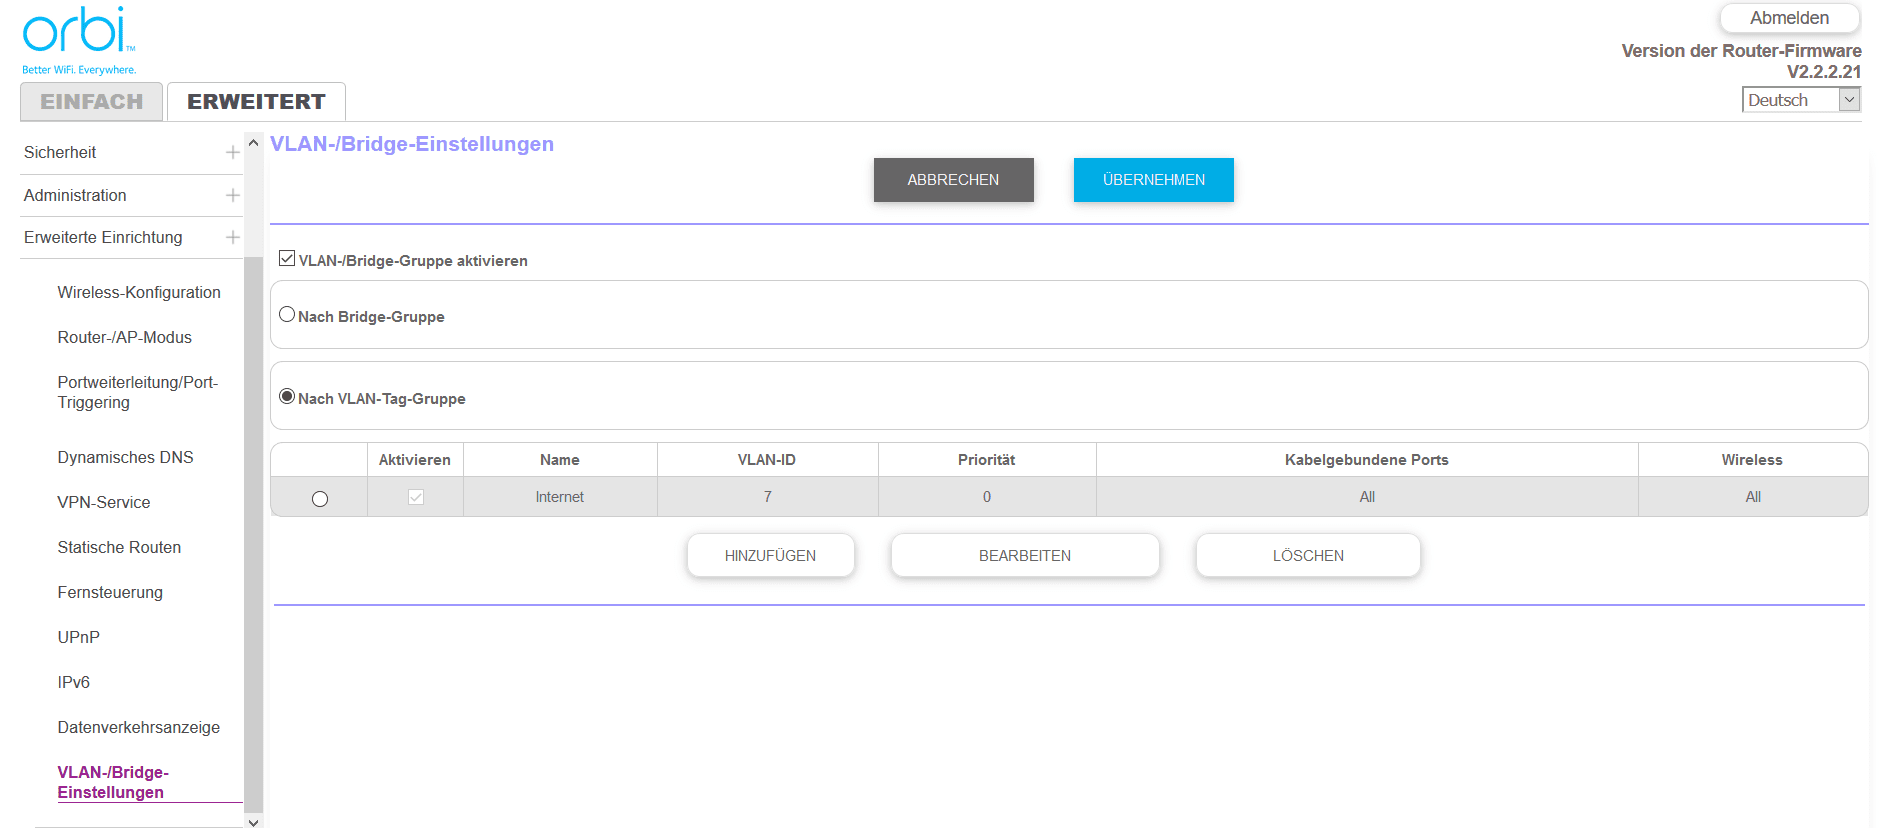Image resolution: width=1891 pixels, height=828 pixels.
Task: Select the Internet row radio button
Action: pyautogui.click(x=320, y=499)
